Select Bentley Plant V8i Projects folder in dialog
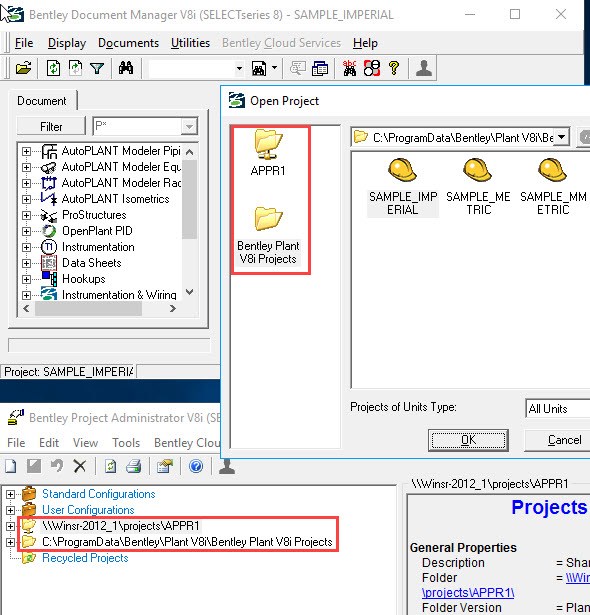 (269, 236)
